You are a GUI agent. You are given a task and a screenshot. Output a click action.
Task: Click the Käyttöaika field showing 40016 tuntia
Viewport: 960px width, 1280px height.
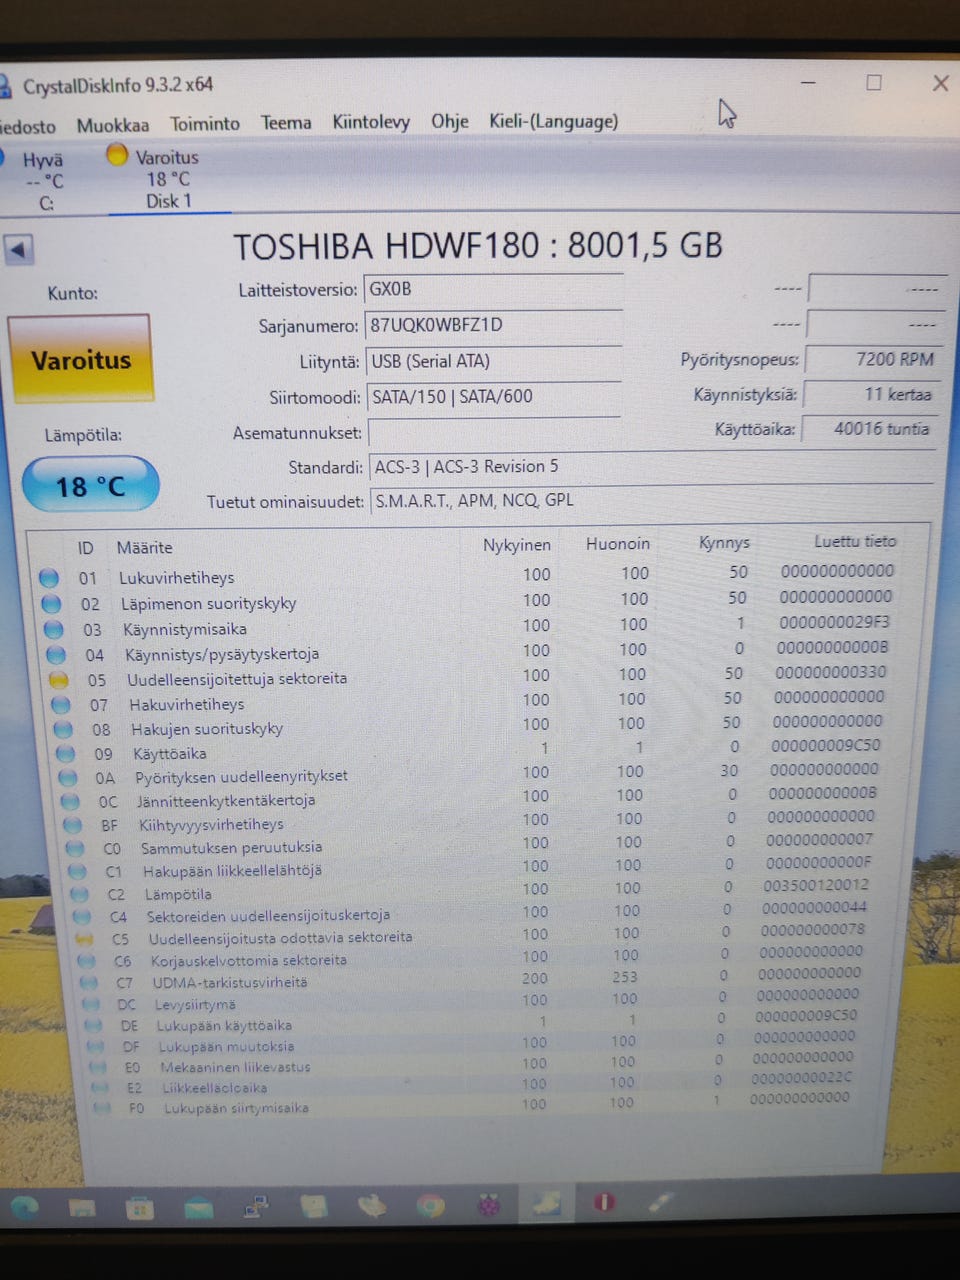tap(868, 429)
